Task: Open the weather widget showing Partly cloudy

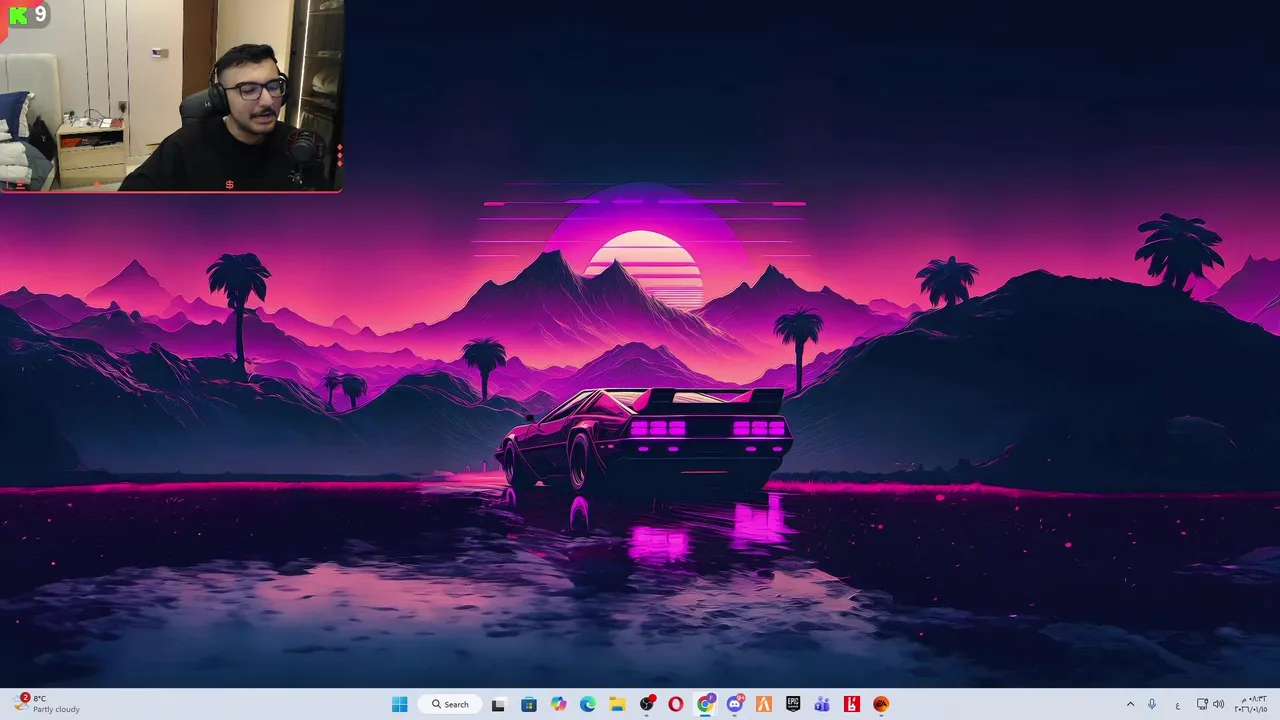Action: coord(46,704)
